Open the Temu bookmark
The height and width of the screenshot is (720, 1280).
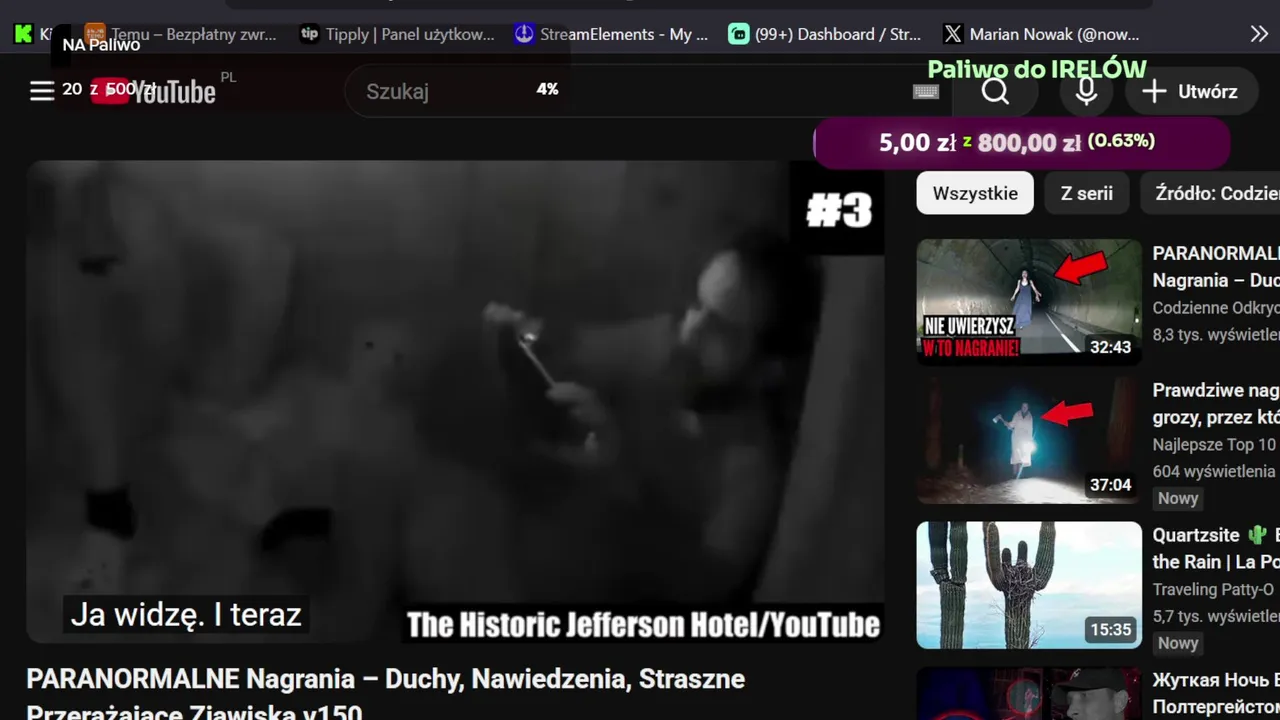pos(181,34)
